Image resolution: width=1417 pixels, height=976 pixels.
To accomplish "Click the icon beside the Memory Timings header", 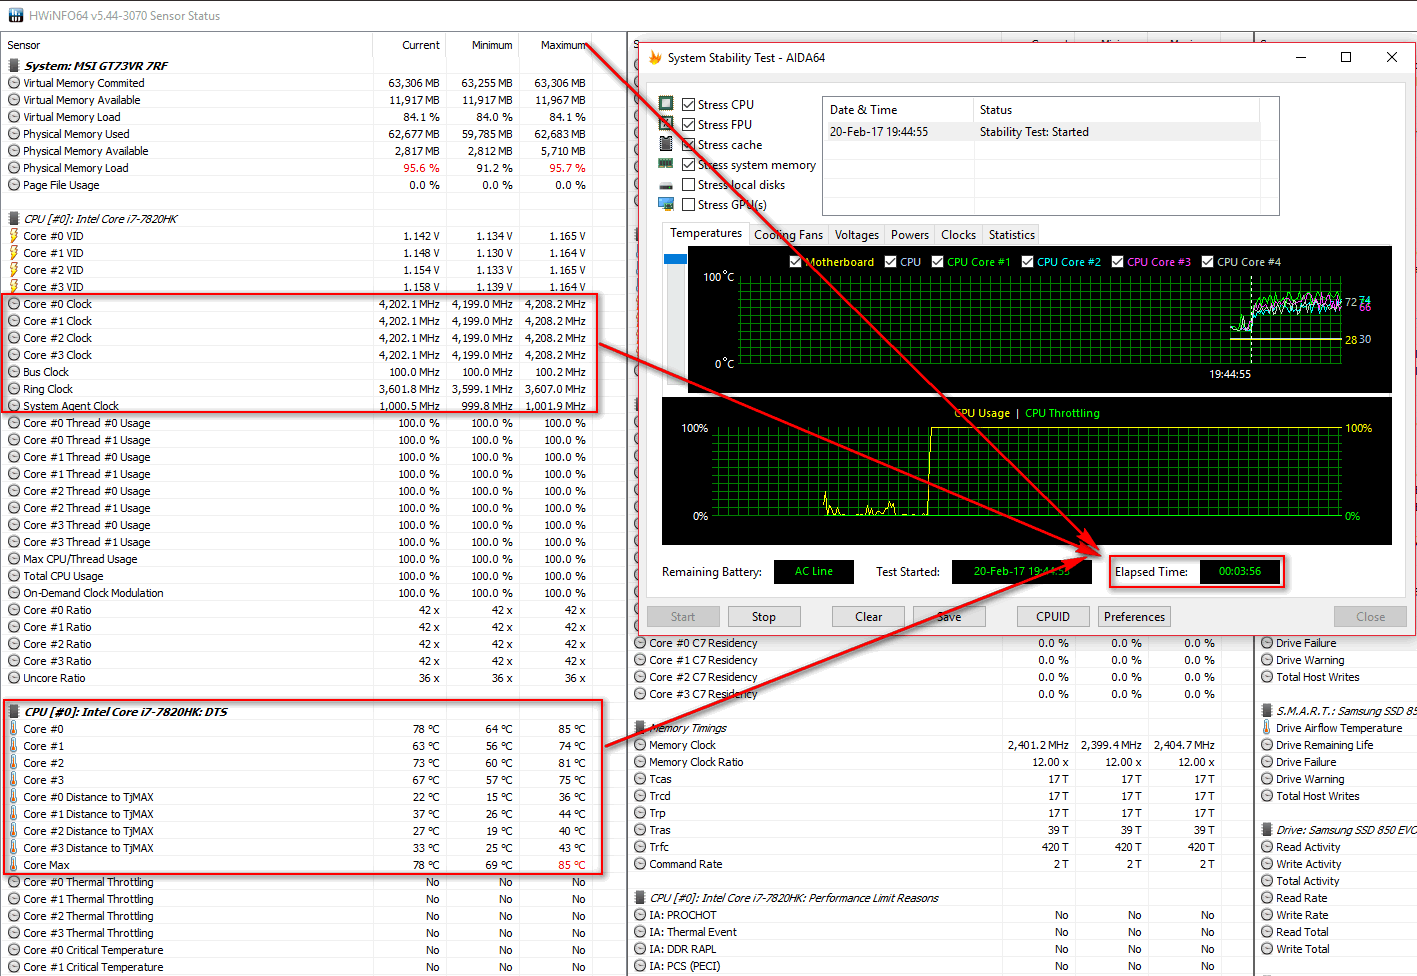I will (640, 728).
